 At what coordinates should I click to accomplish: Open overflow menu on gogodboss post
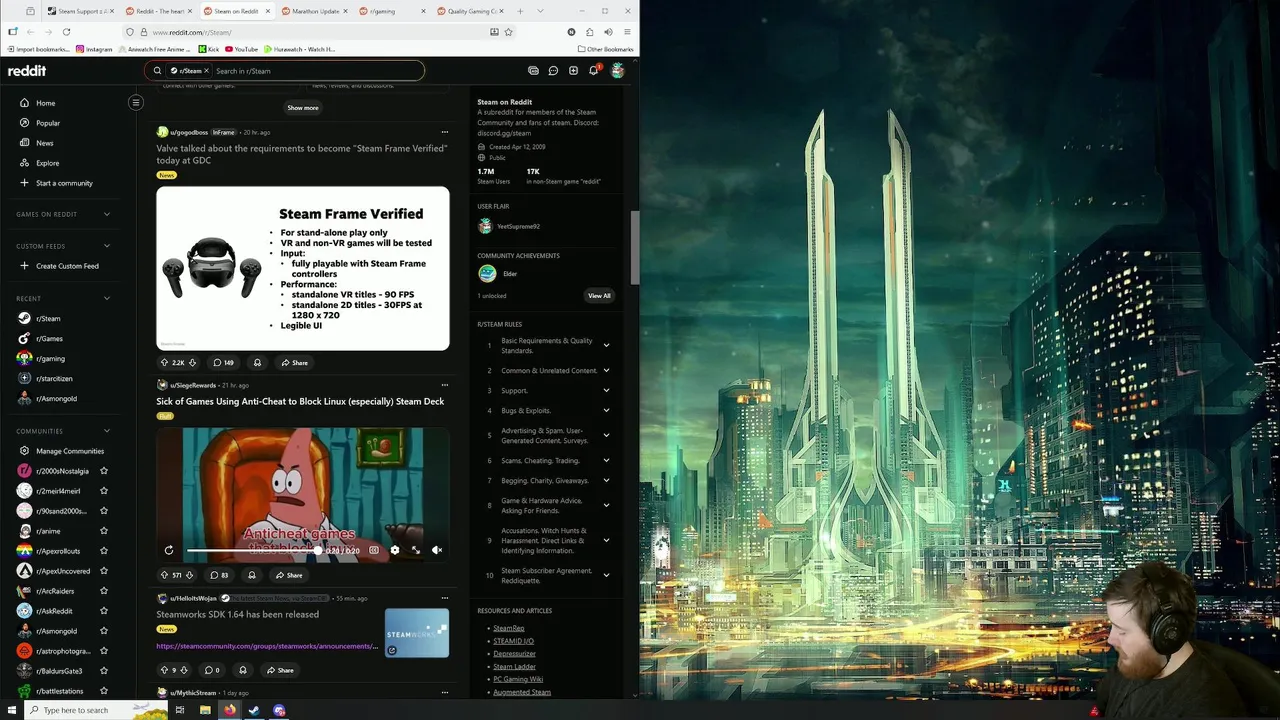445,132
